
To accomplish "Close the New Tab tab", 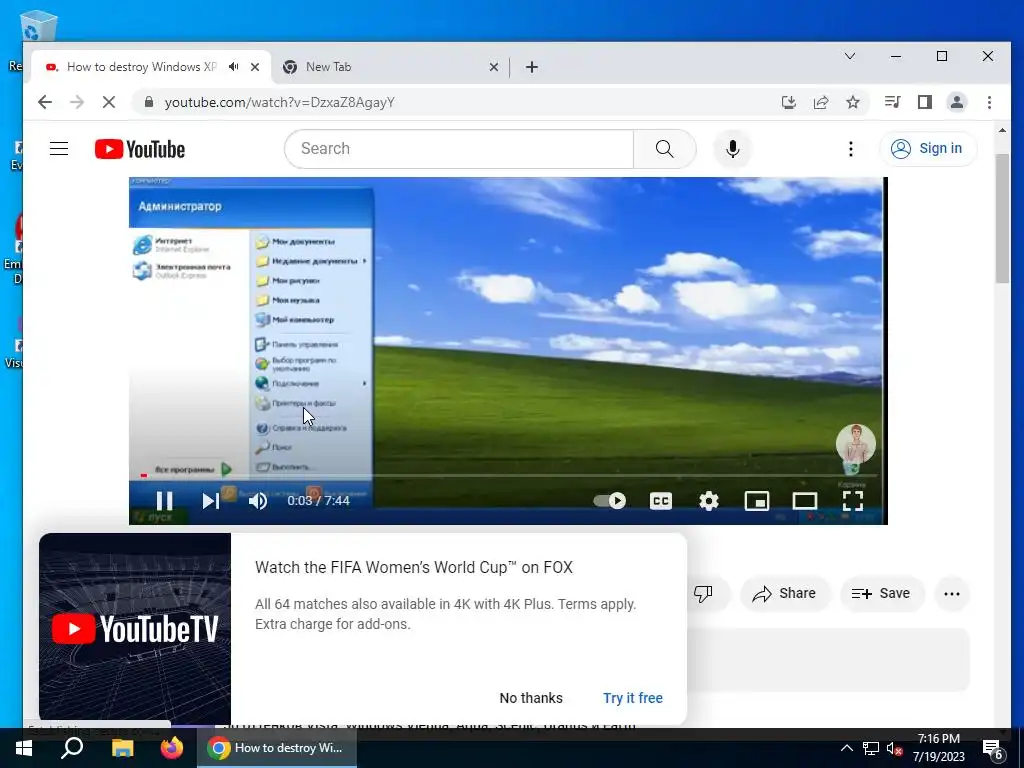I will [x=494, y=67].
